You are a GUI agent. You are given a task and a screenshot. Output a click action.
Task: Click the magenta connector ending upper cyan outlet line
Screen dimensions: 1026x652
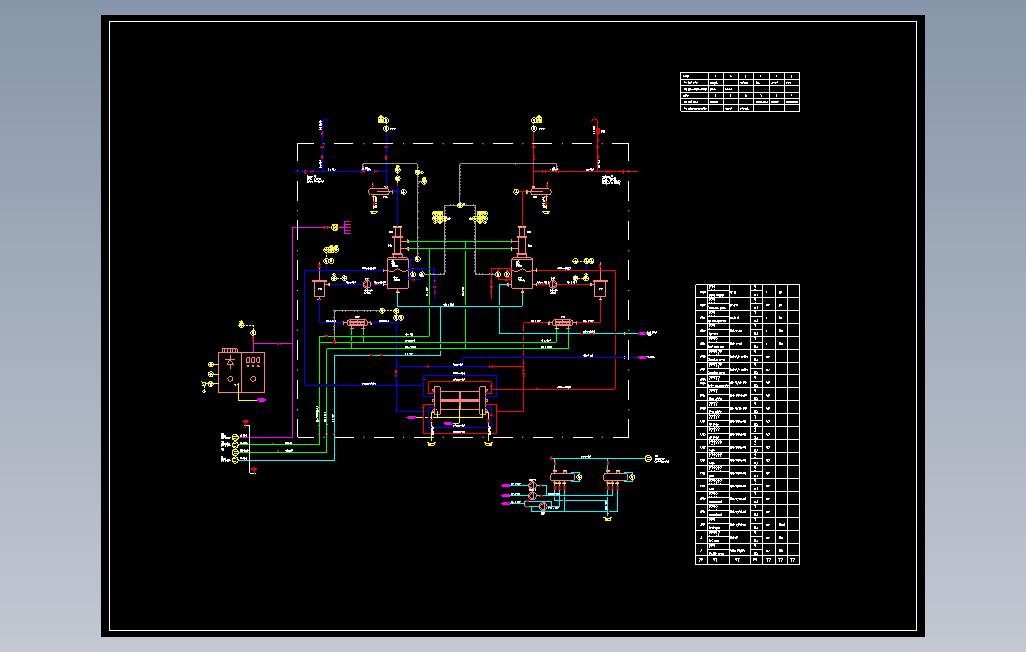tap(643, 334)
